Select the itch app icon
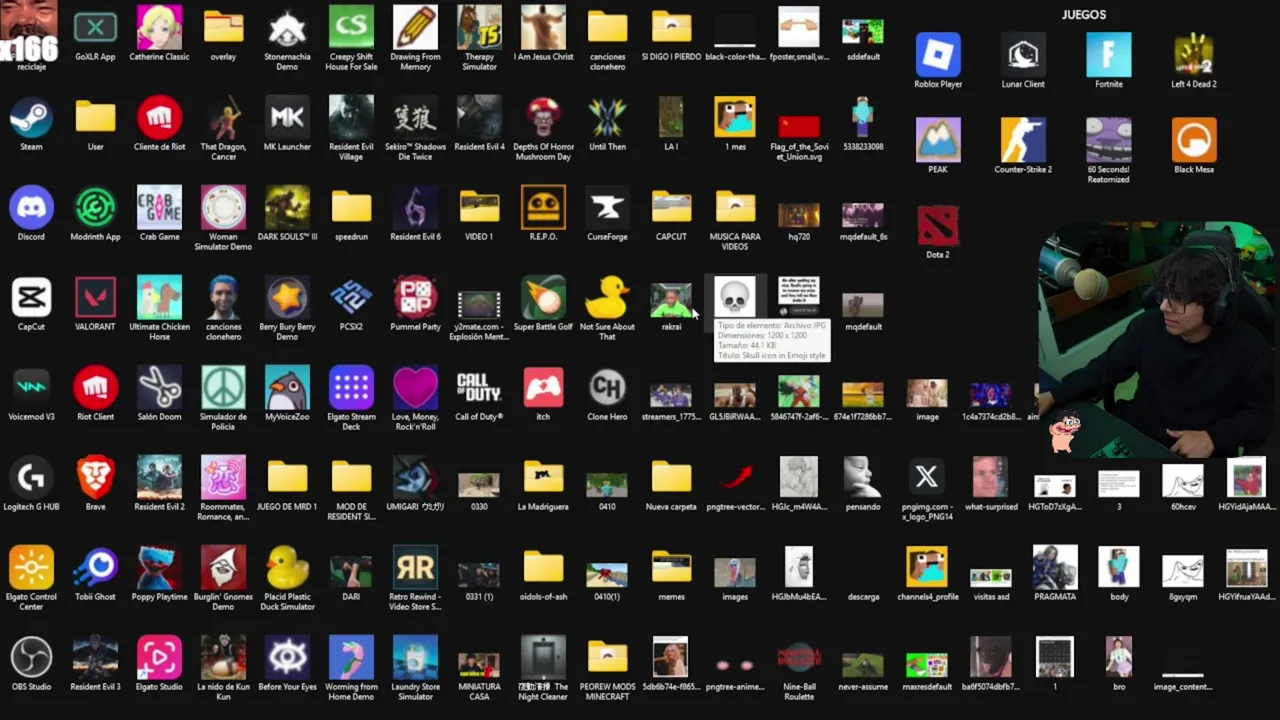Screen dimensions: 1280x720 [543, 388]
